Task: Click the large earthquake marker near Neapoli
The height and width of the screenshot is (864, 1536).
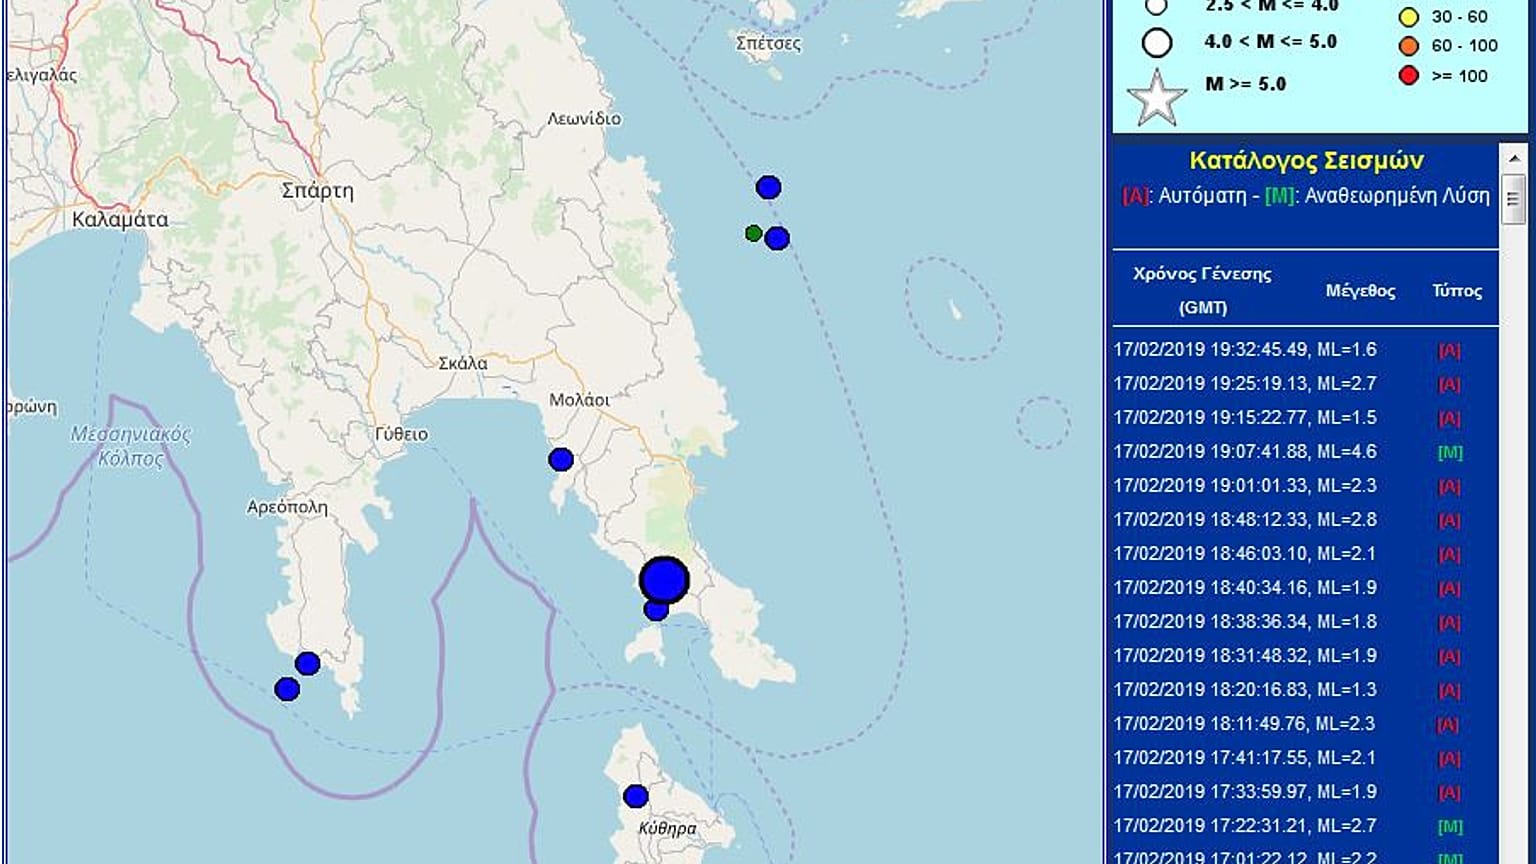Action: click(664, 580)
